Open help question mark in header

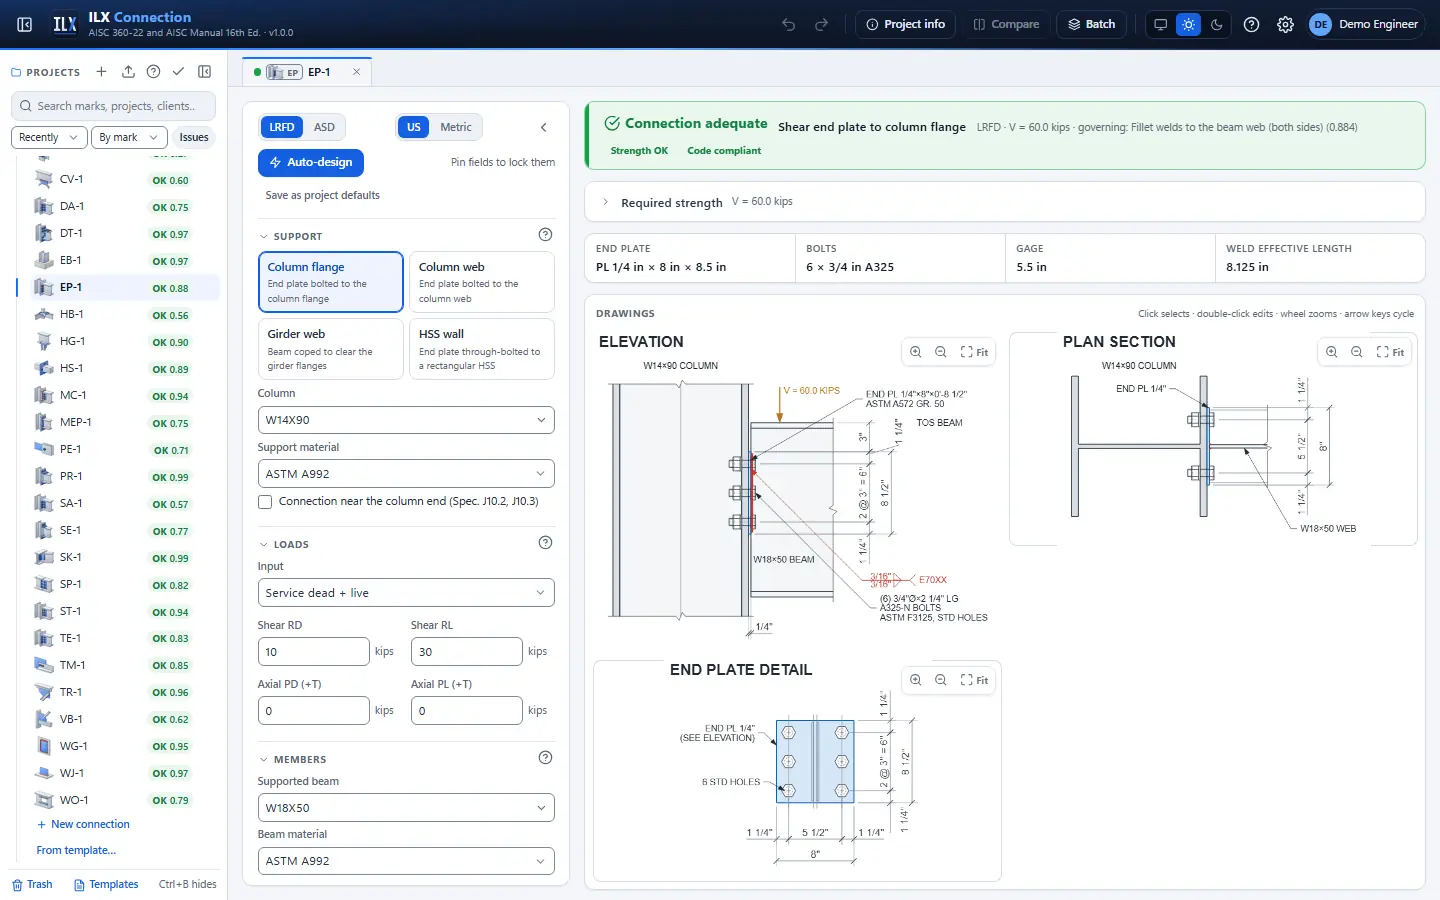1251,24
